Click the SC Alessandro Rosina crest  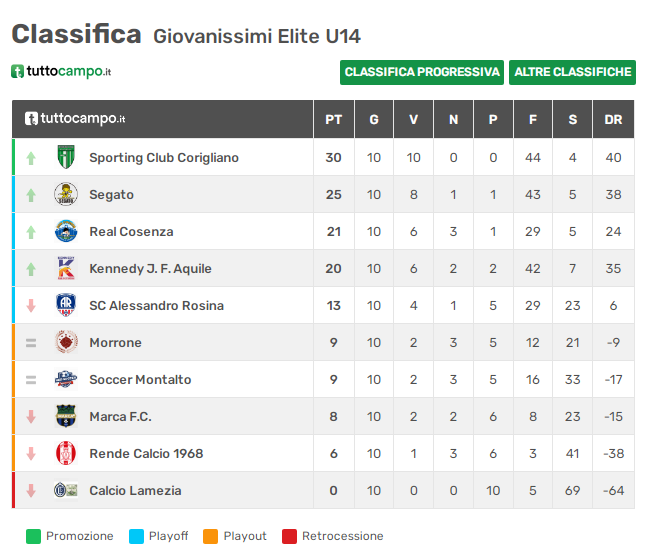(66, 305)
